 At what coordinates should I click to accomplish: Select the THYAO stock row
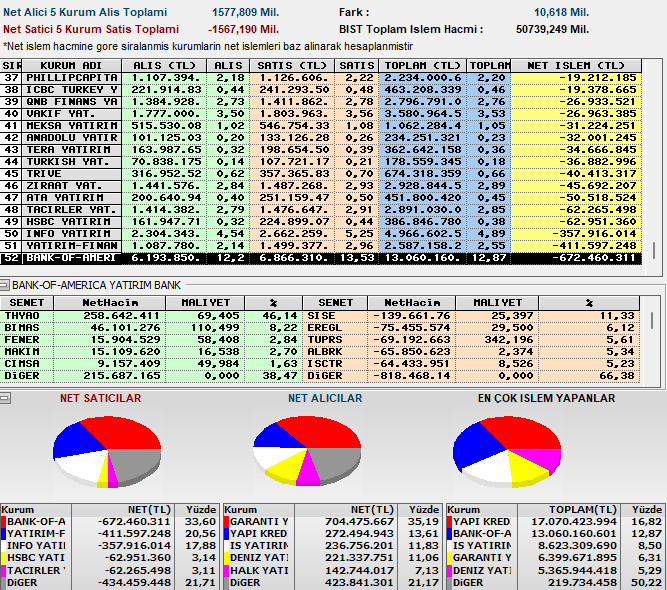coord(151,316)
